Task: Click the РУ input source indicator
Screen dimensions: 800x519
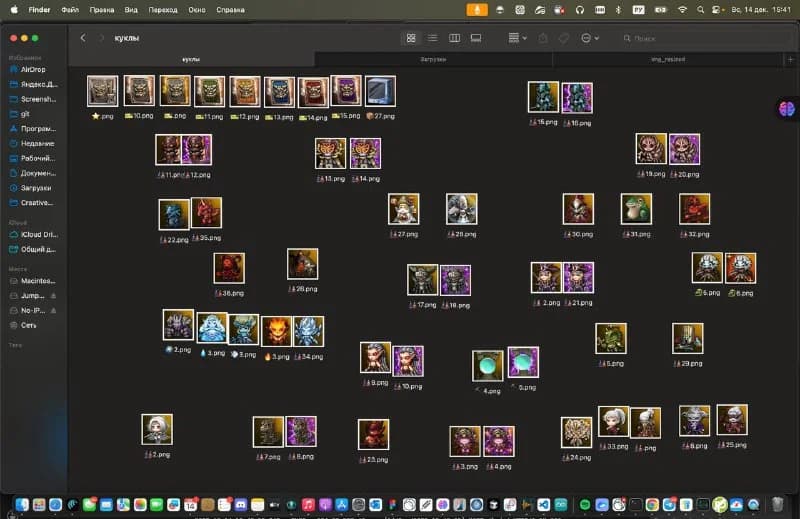Action: [638, 10]
